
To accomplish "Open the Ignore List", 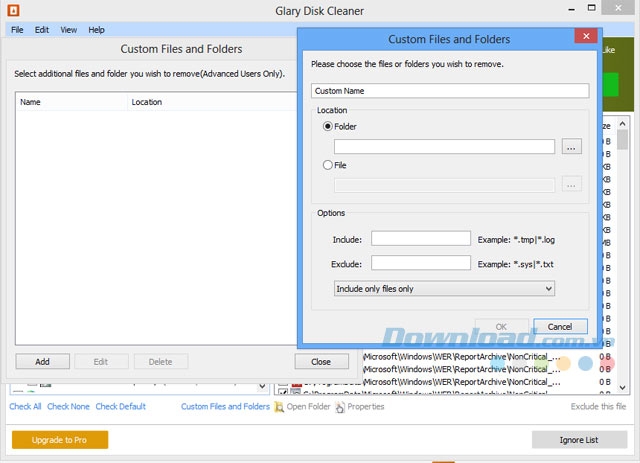I will (x=579, y=440).
